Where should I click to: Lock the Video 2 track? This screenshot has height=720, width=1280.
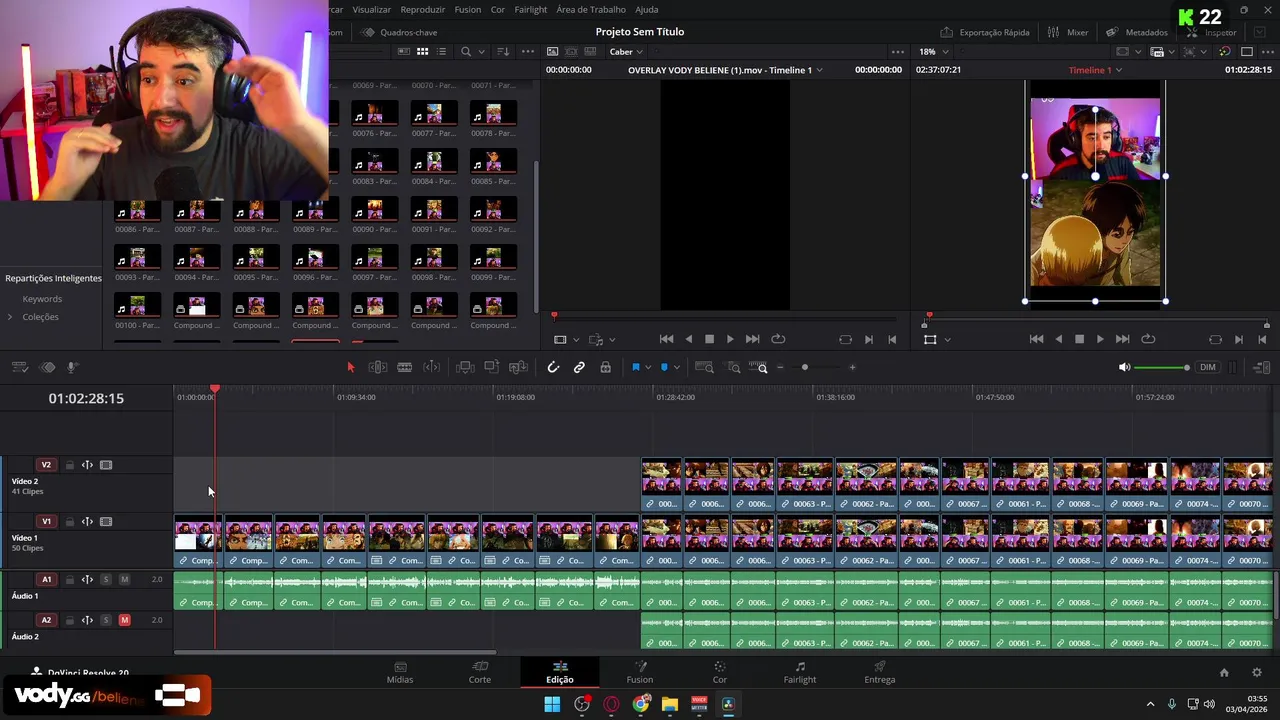point(69,465)
